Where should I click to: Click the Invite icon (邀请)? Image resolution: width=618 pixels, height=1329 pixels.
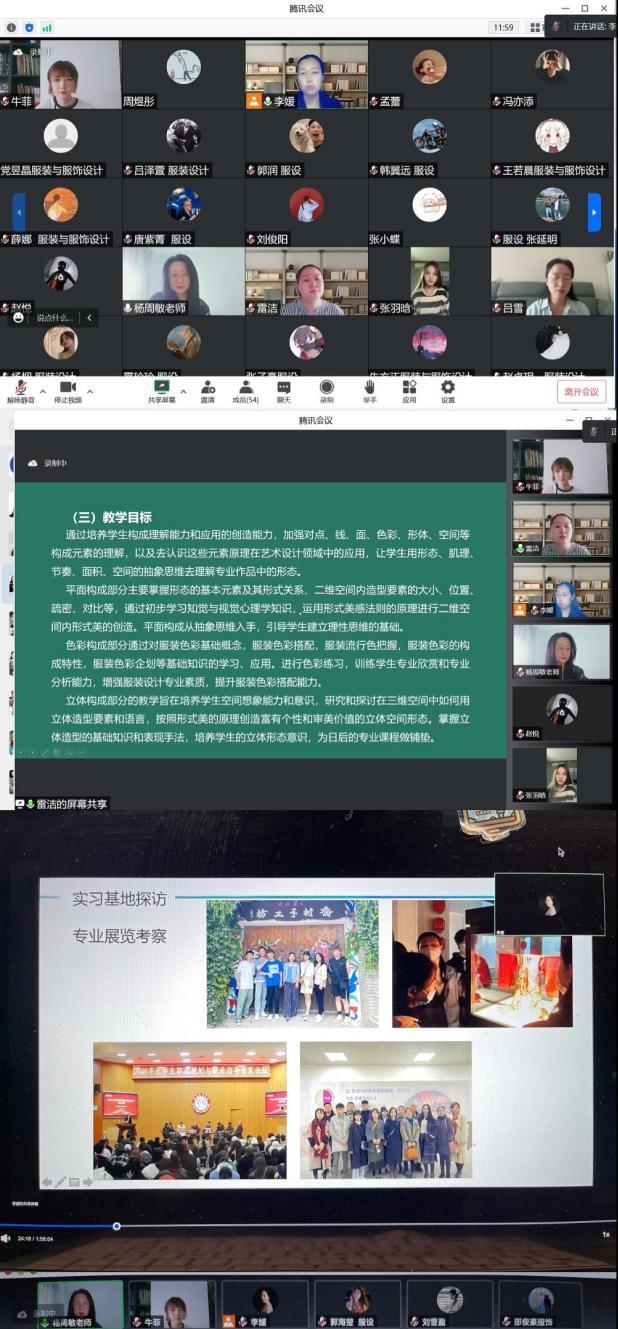point(207,388)
